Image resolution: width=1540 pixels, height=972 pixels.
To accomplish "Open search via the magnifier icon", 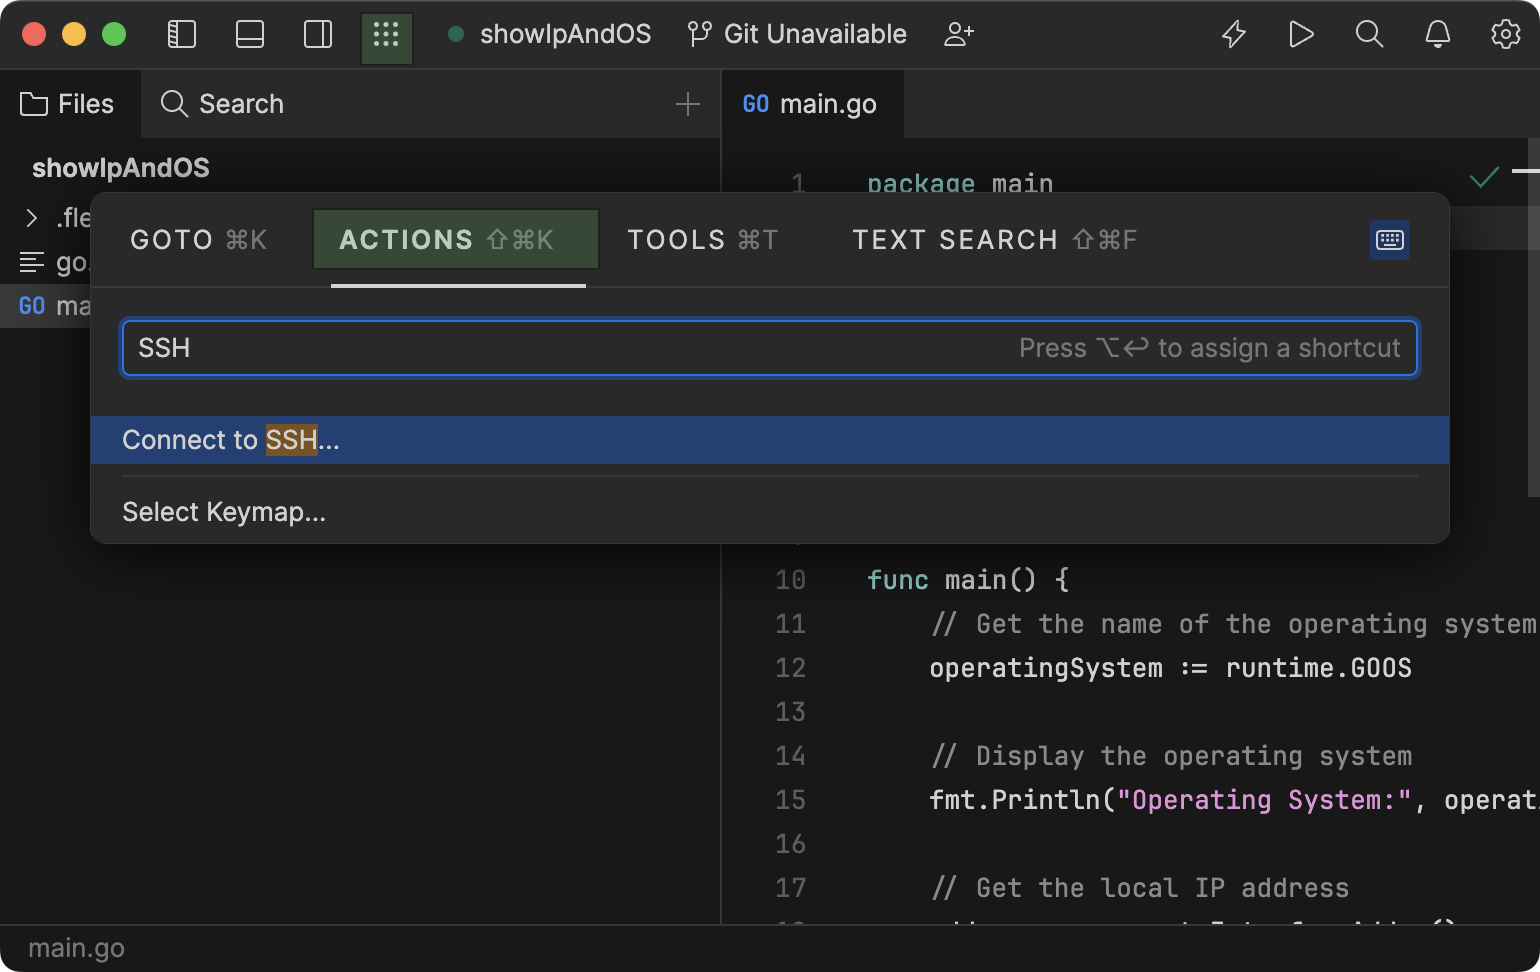I will pos(1370,34).
